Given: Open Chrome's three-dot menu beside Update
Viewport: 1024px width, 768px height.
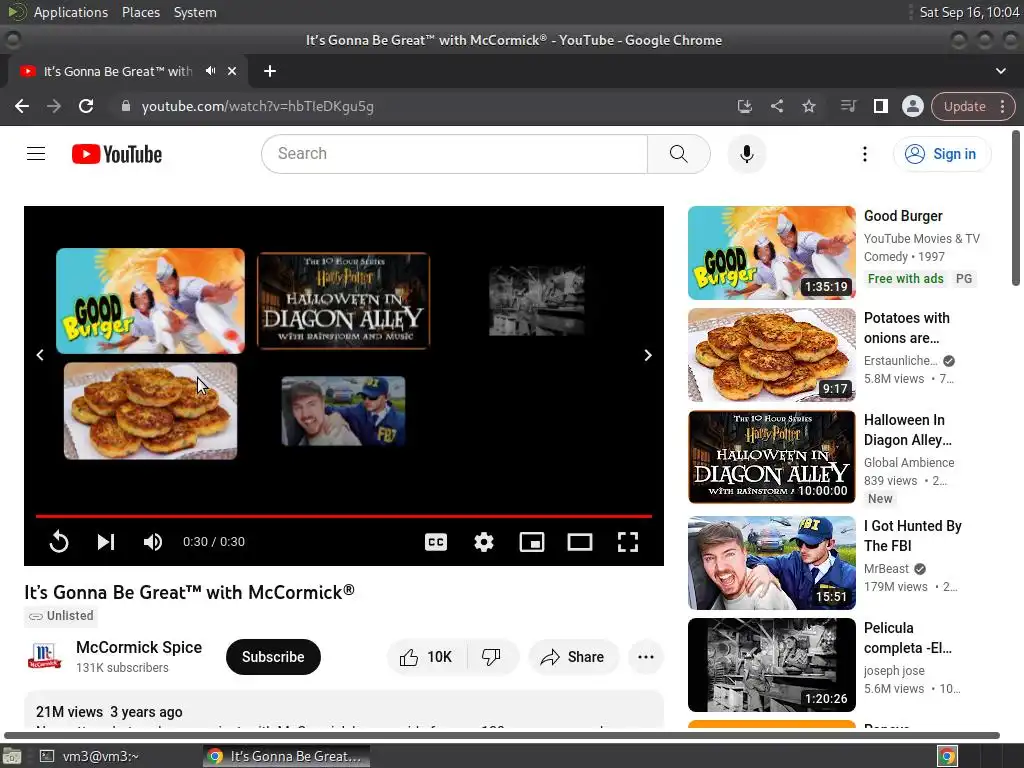Looking at the screenshot, I should coord(1003,106).
